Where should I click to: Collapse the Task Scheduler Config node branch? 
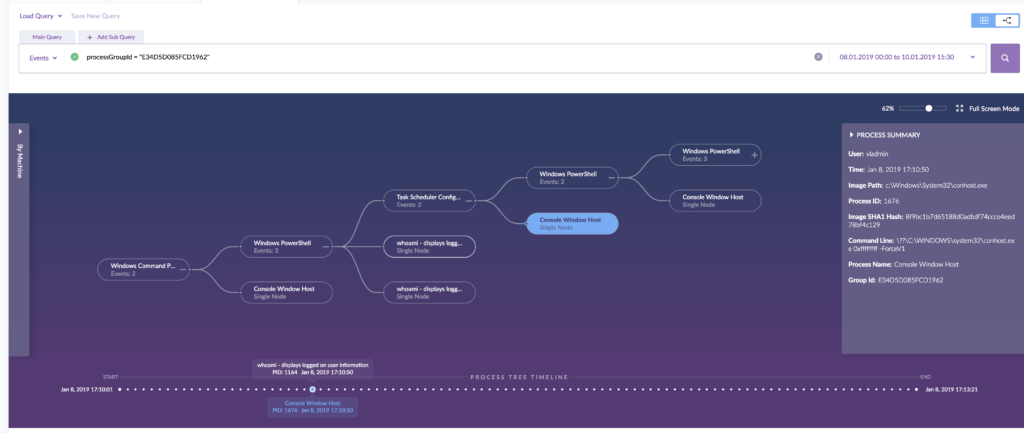click(x=471, y=201)
